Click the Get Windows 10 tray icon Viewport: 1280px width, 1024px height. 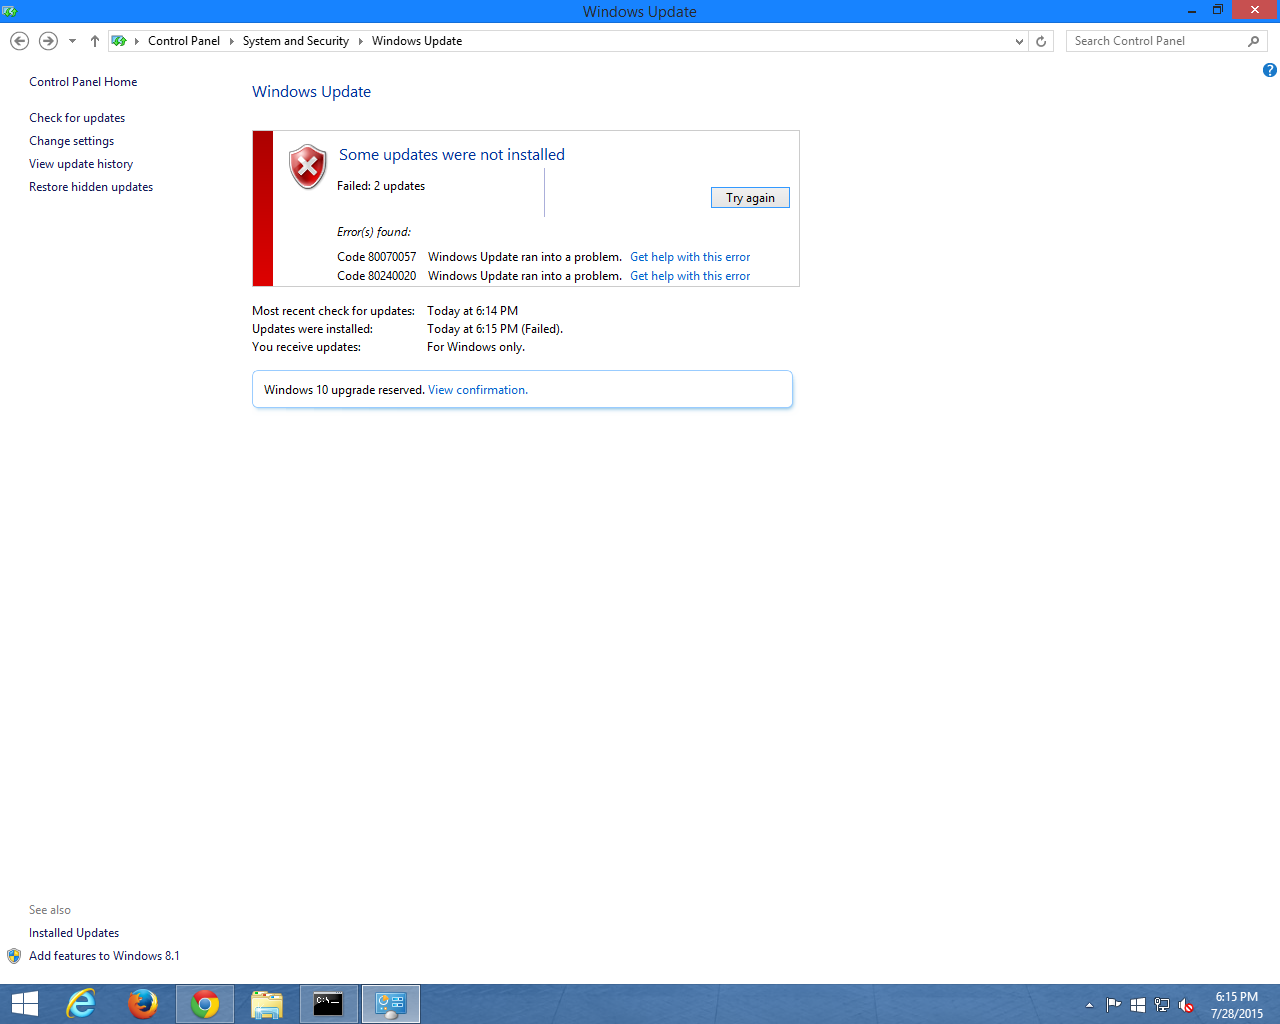[1137, 1005]
